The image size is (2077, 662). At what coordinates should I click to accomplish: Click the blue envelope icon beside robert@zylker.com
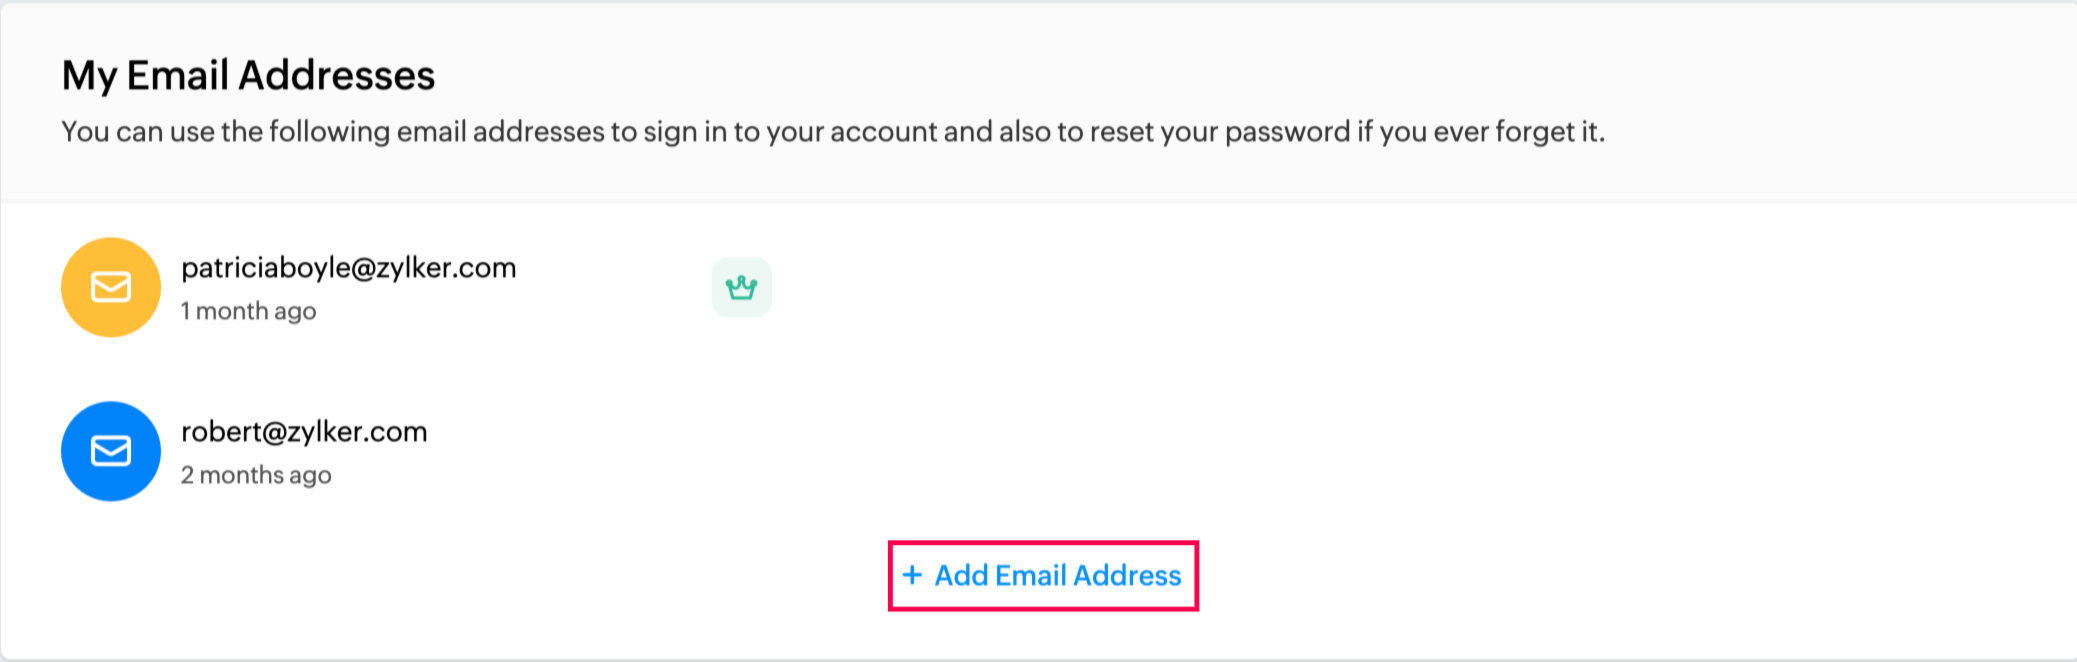point(111,451)
